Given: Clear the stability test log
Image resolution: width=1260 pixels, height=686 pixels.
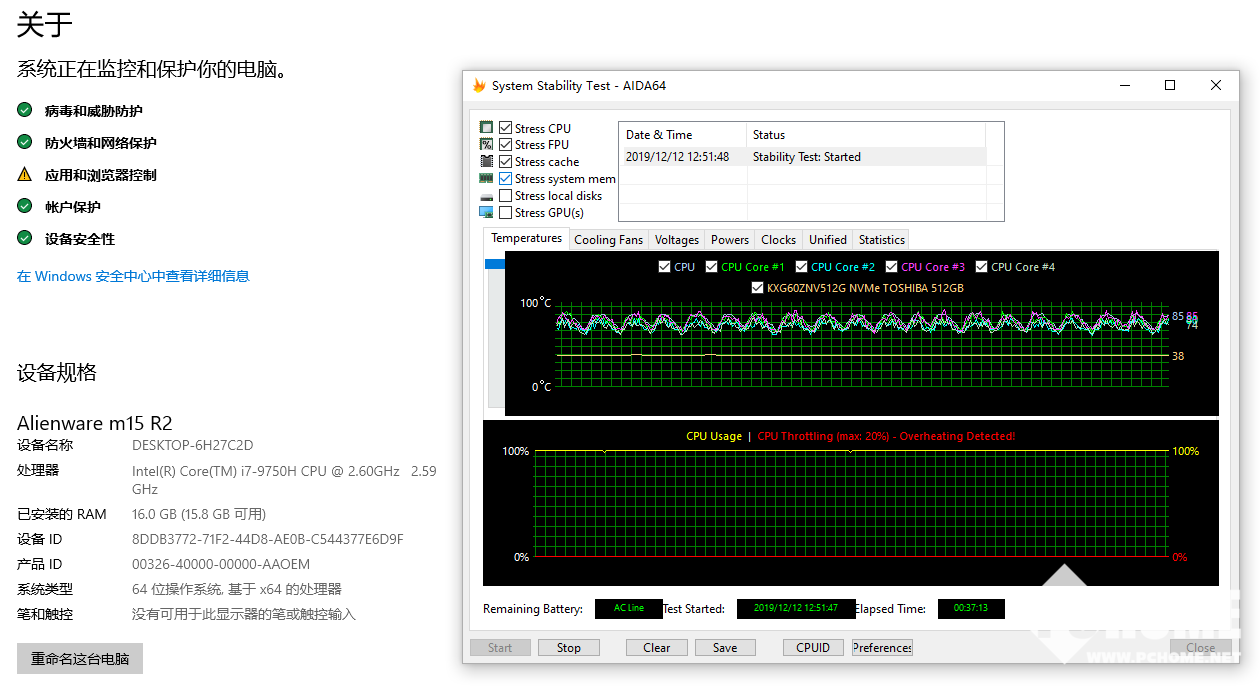Looking at the screenshot, I should pyautogui.click(x=657, y=647).
